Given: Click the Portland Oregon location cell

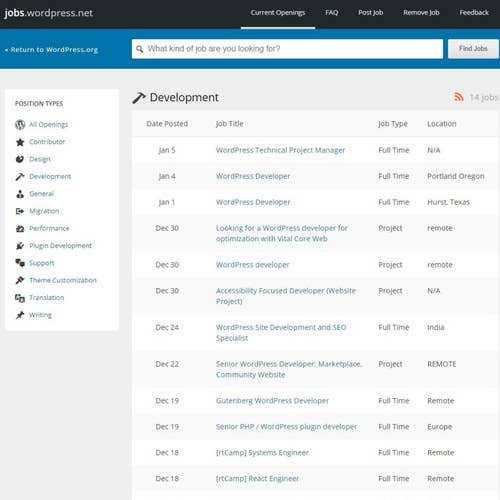Looking at the screenshot, I should [x=456, y=176].
